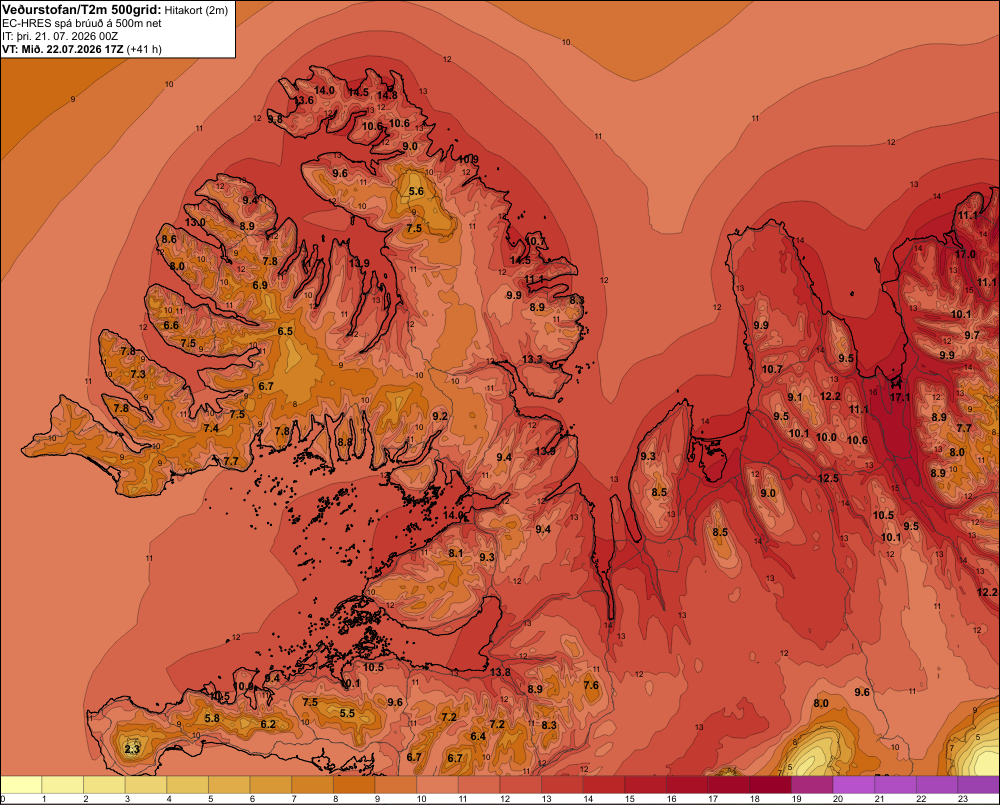The height and width of the screenshot is (805, 1000).
Task: Choose the orange 8–9 degree legend swatch
Action: point(354,785)
